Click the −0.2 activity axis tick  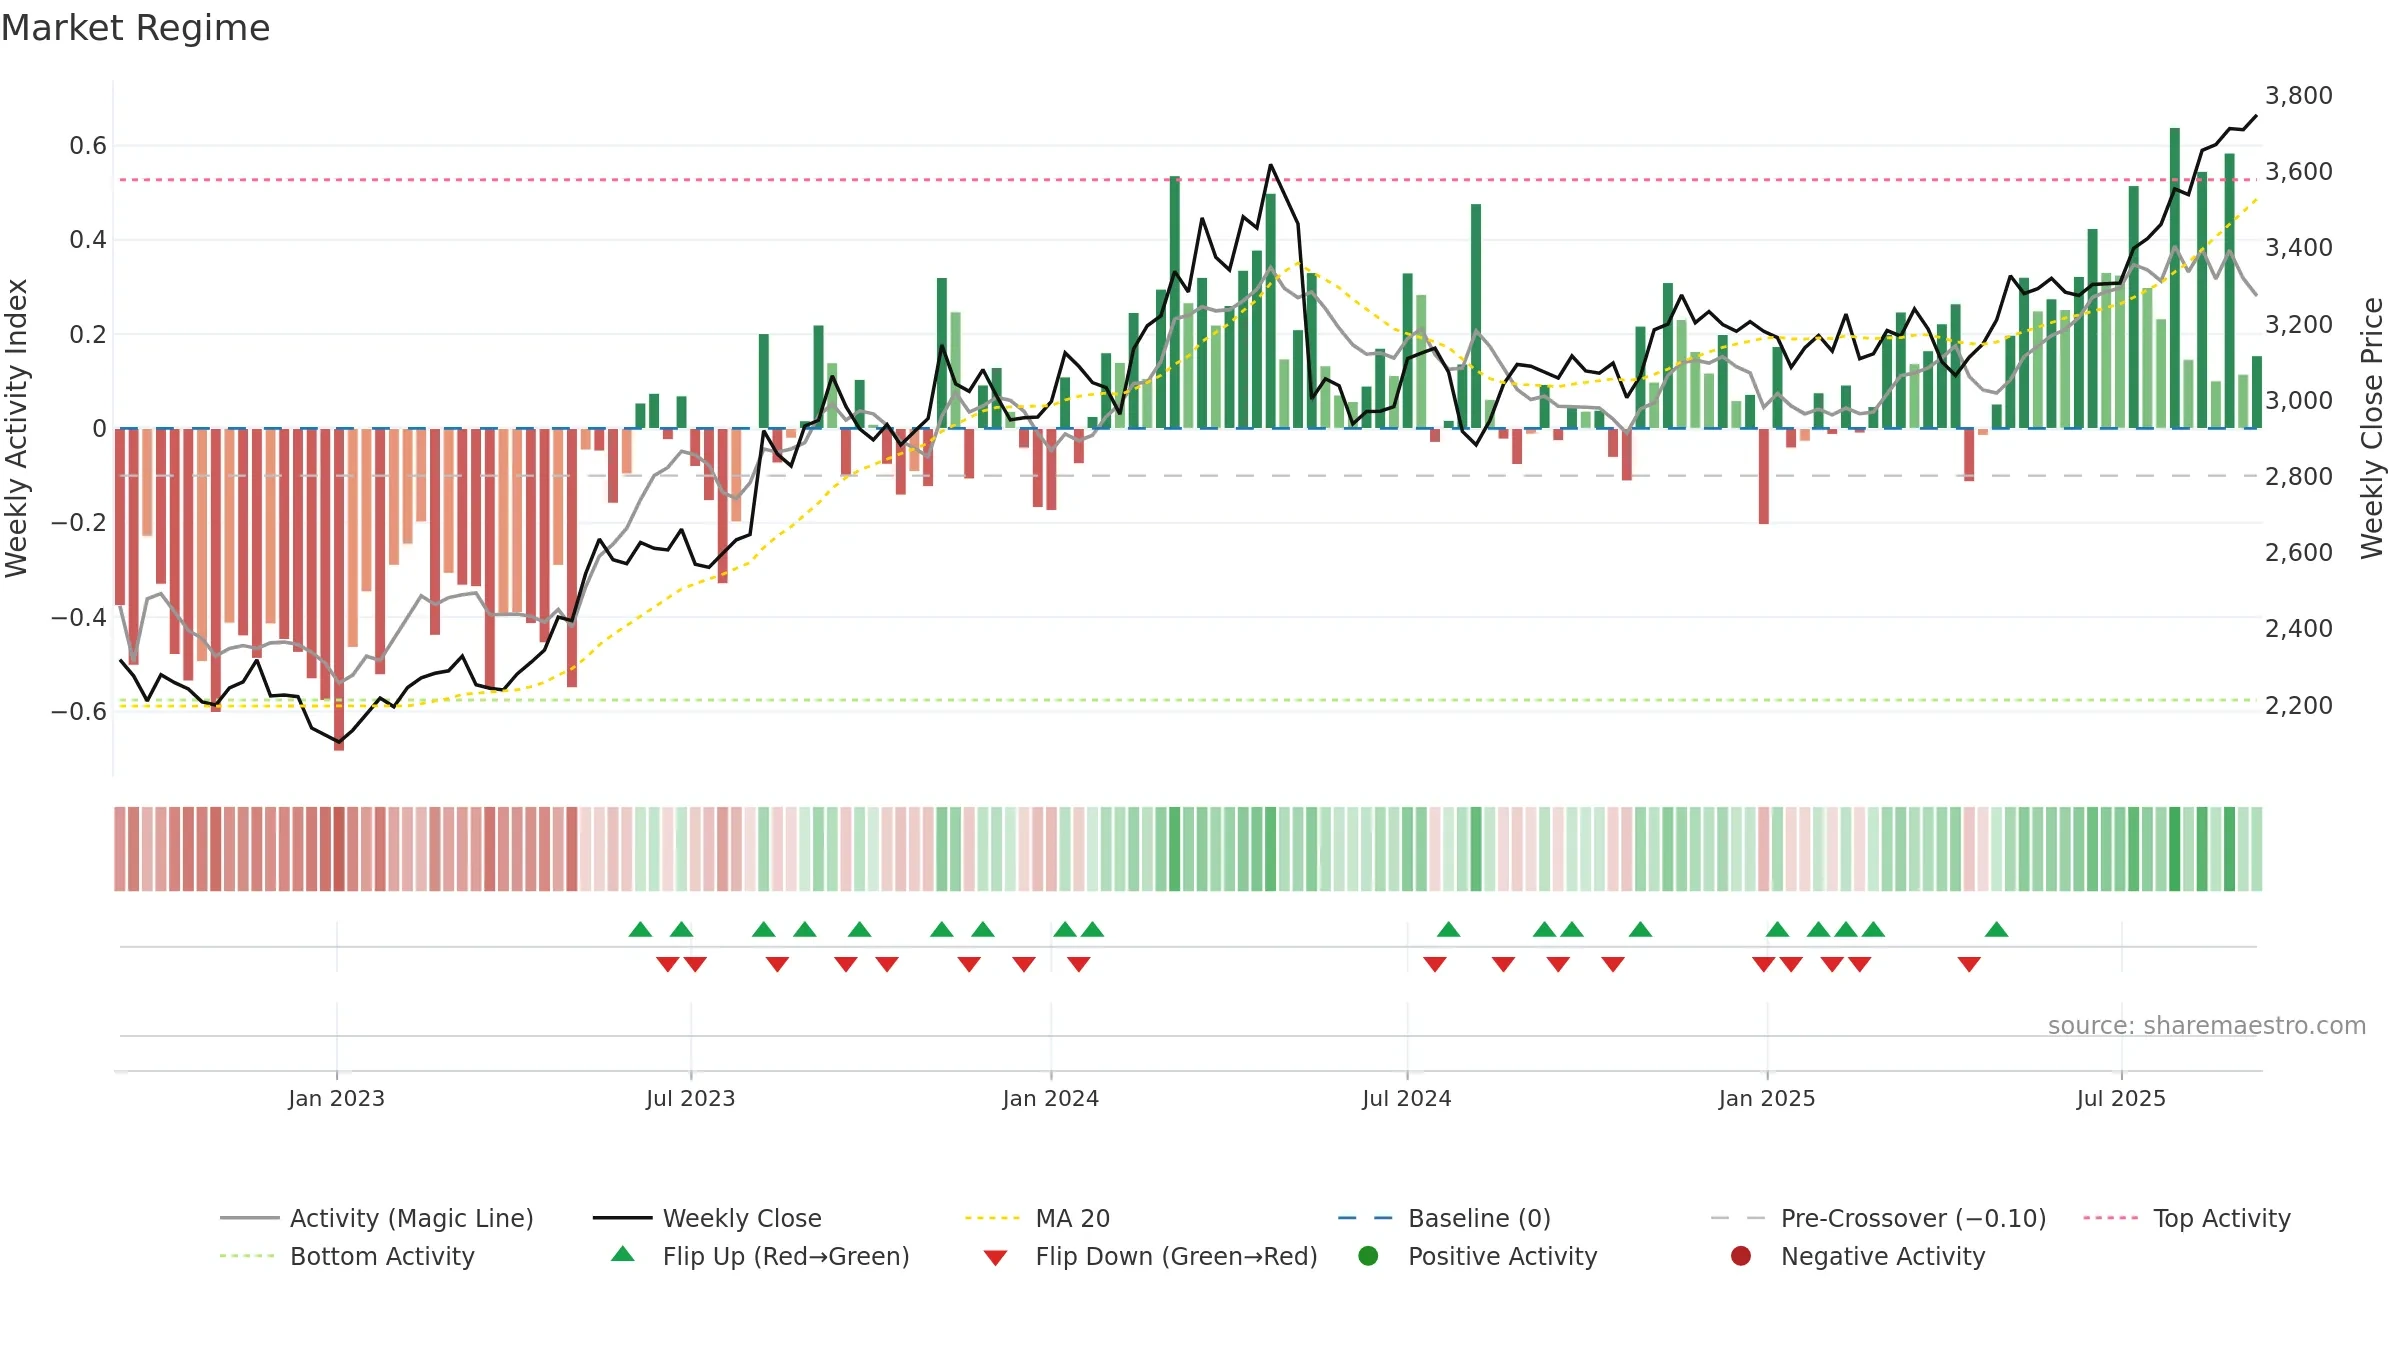pyautogui.click(x=78, y=523)
